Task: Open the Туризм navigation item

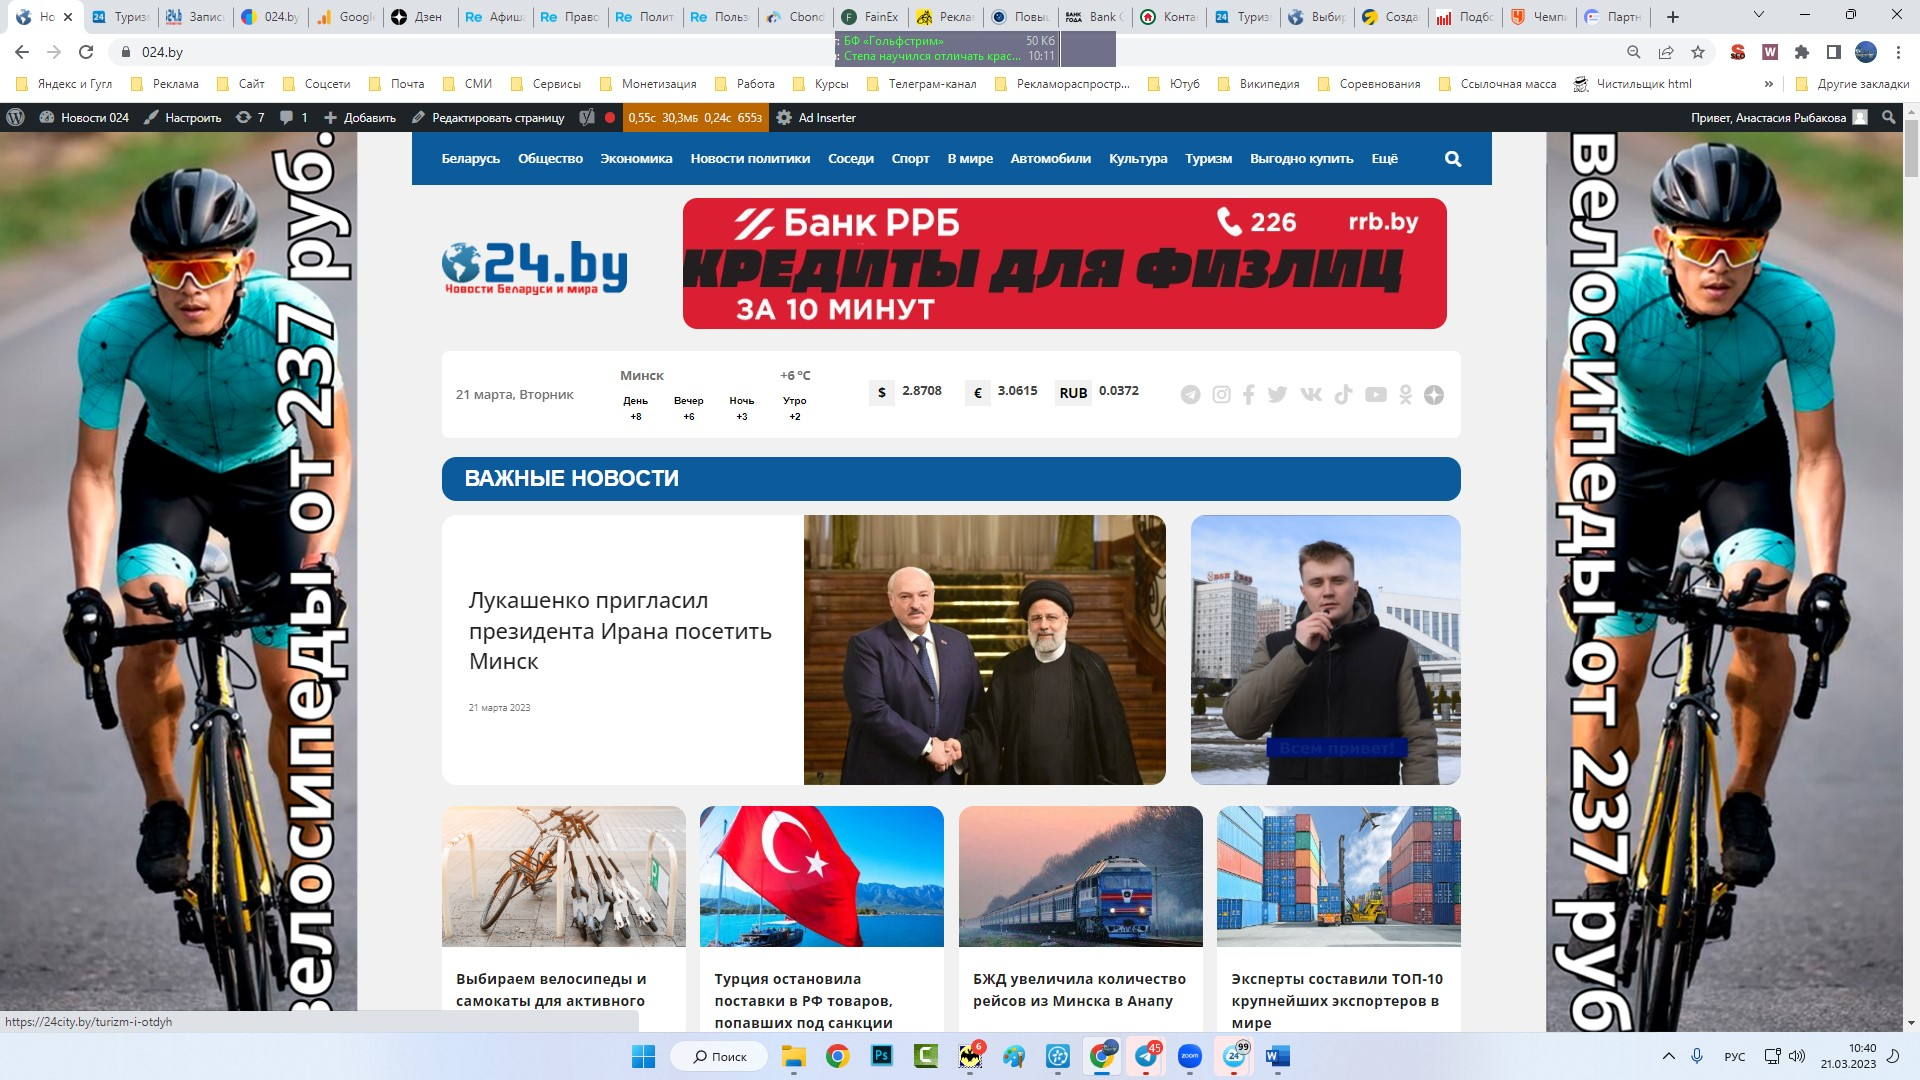Action: pyautogui.click(x=1208, y=159)
